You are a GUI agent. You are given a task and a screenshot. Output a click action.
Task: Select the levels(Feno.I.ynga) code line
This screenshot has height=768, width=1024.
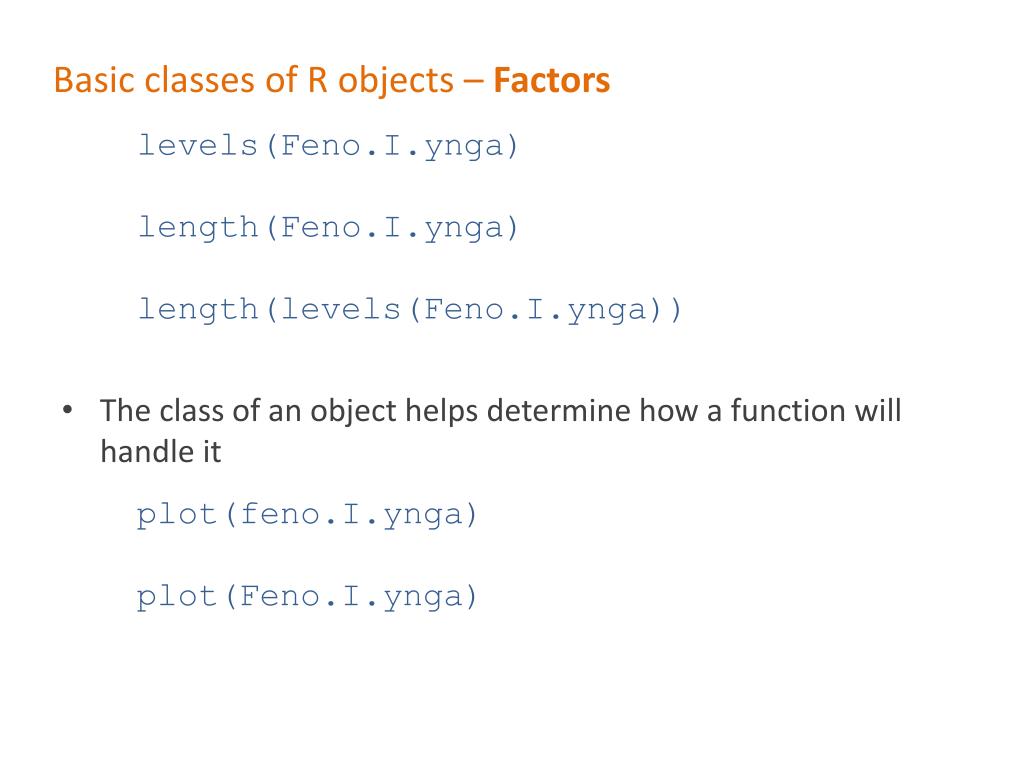tap(328, 145)
